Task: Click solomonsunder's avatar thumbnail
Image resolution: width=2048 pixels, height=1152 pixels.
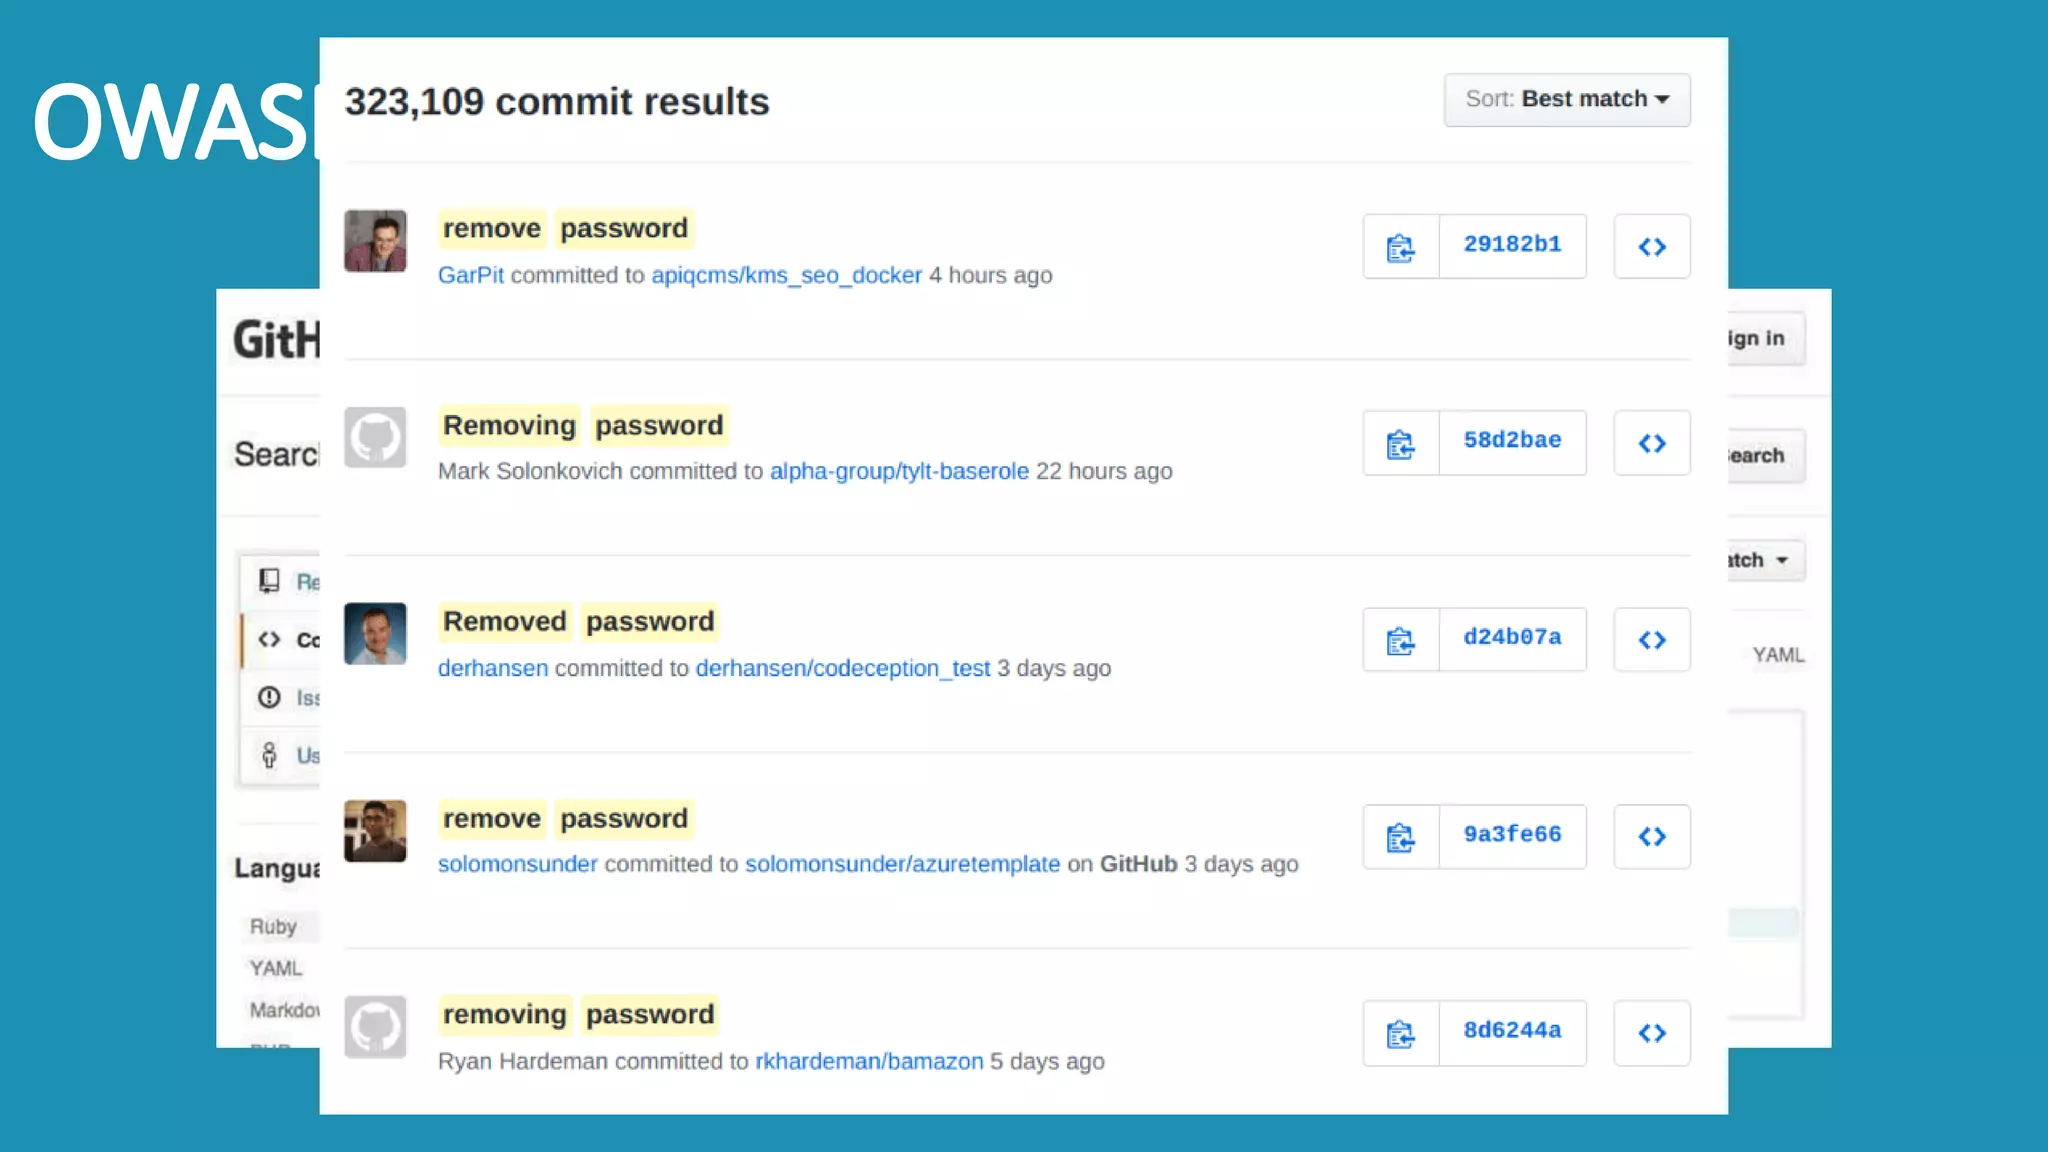Action: coord(375,831)
